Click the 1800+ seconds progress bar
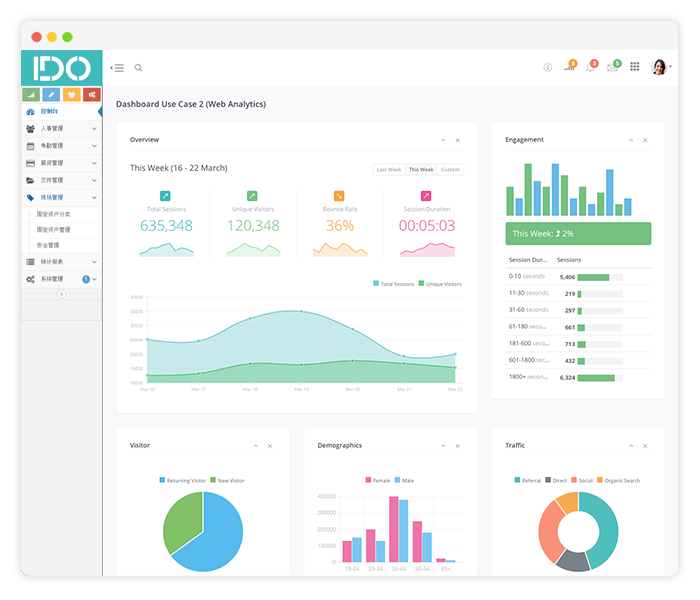 (x=600, y=378)
